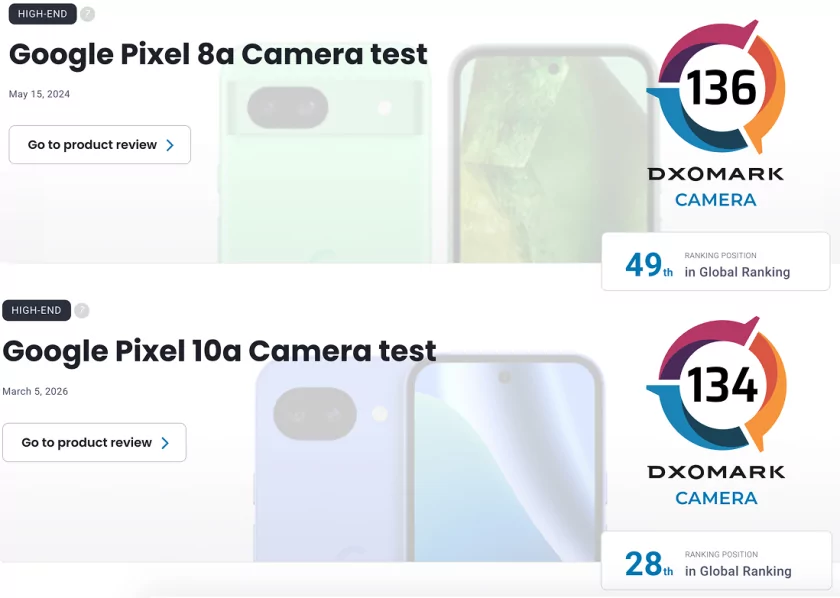Screen dimensions: 840x598
Task: Open the Google Pixel 10a Camera test title
Action: (x=219, y=352)
